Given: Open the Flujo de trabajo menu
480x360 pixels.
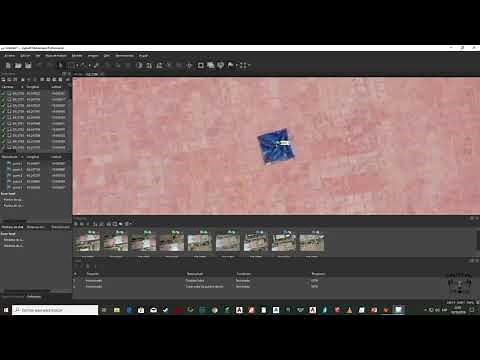Looking at the screenshot, I should [x=56, y=56].
